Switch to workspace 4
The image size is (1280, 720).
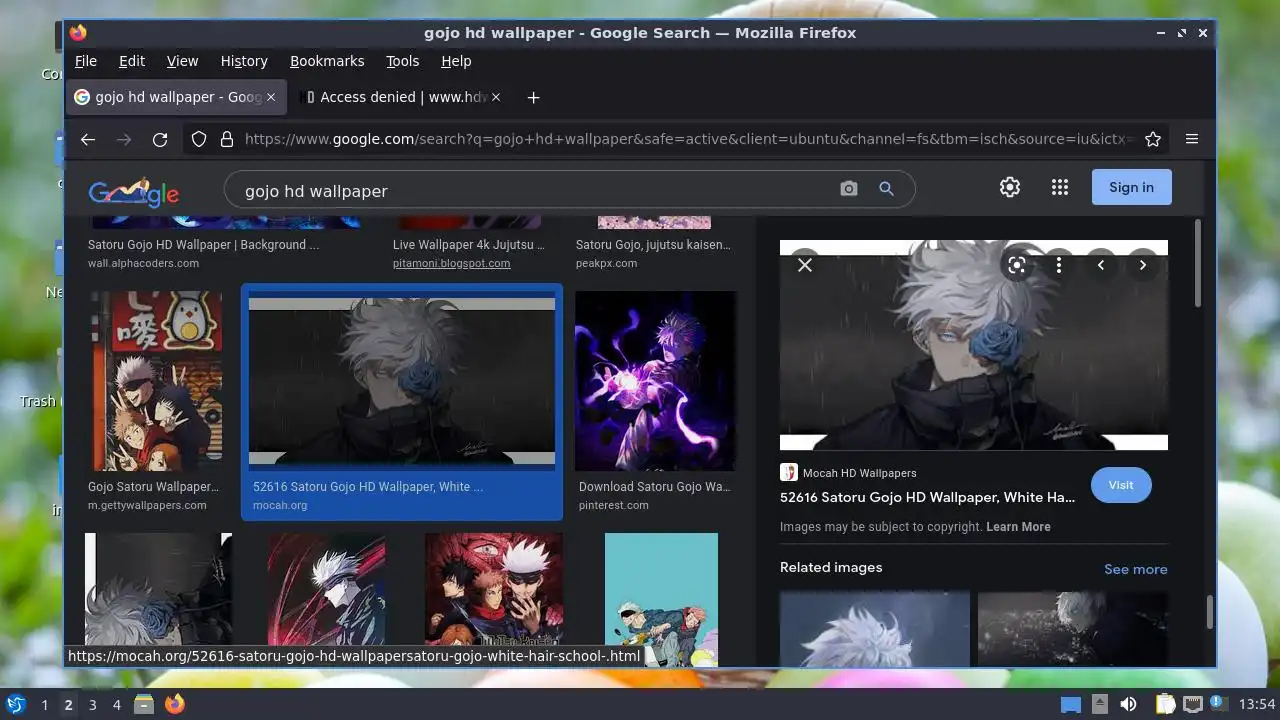[116, 705]
